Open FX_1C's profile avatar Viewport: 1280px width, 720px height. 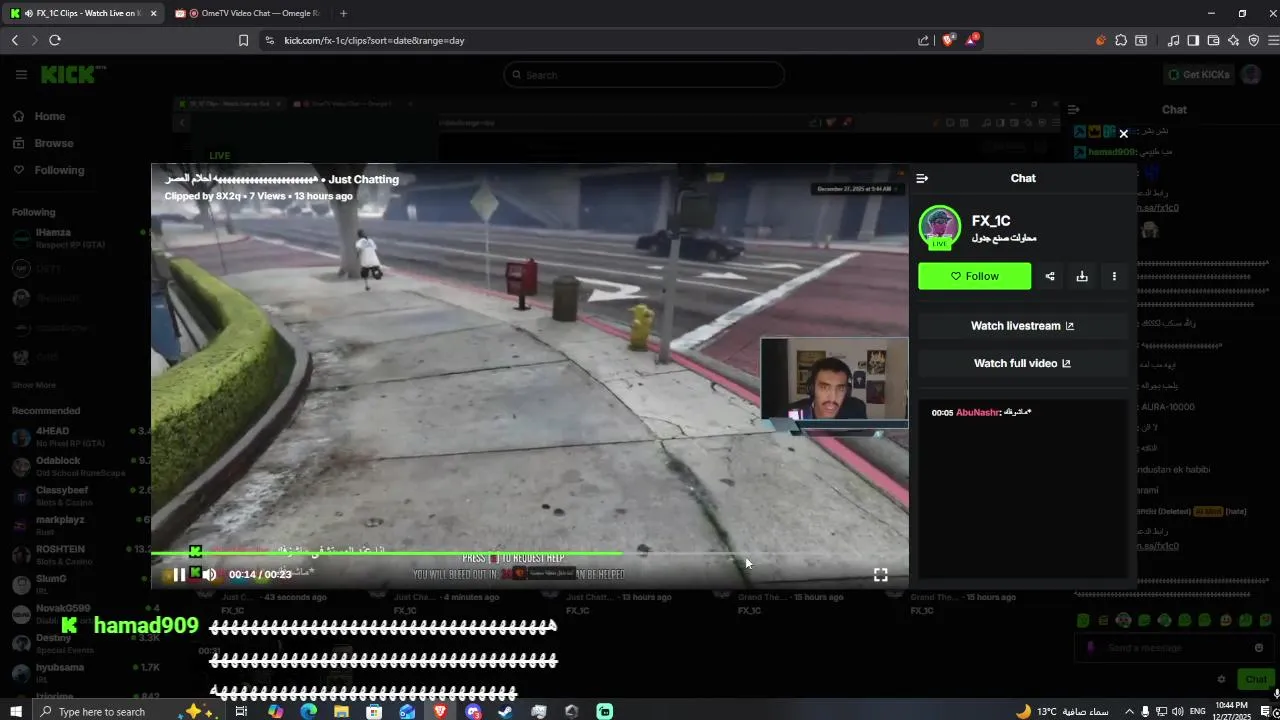pos(940,227)
